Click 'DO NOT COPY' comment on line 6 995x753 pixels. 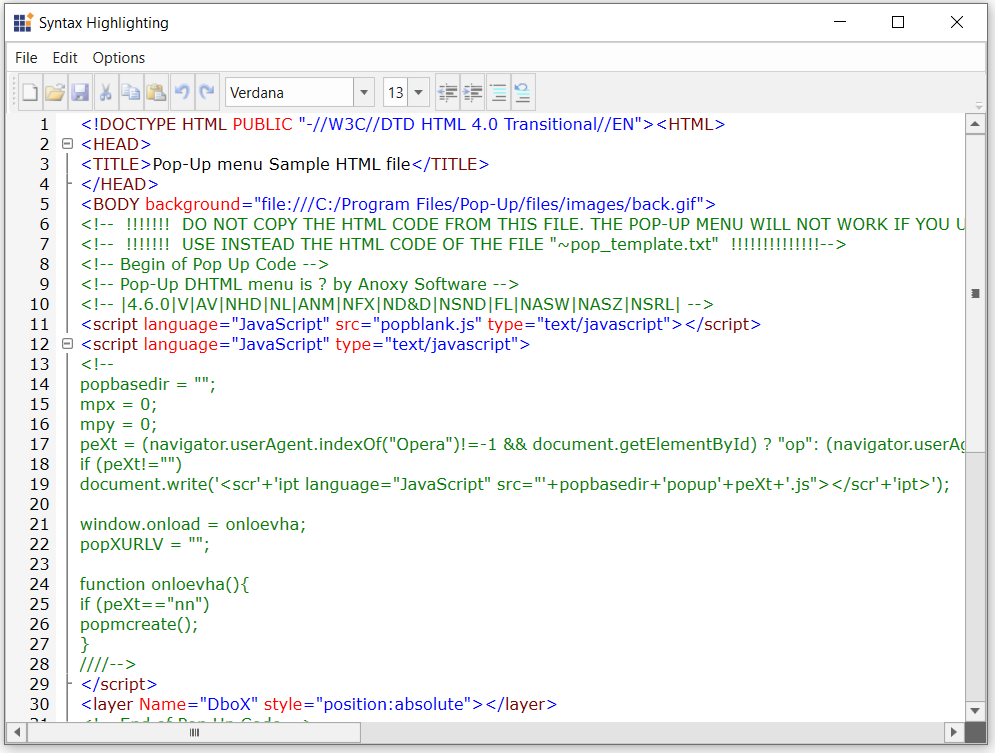tap(522, 224)
